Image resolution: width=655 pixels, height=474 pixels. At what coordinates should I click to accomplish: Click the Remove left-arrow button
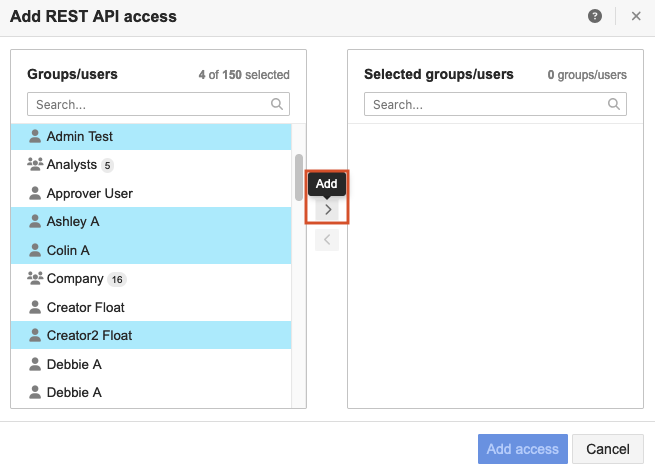coord(327,240)
